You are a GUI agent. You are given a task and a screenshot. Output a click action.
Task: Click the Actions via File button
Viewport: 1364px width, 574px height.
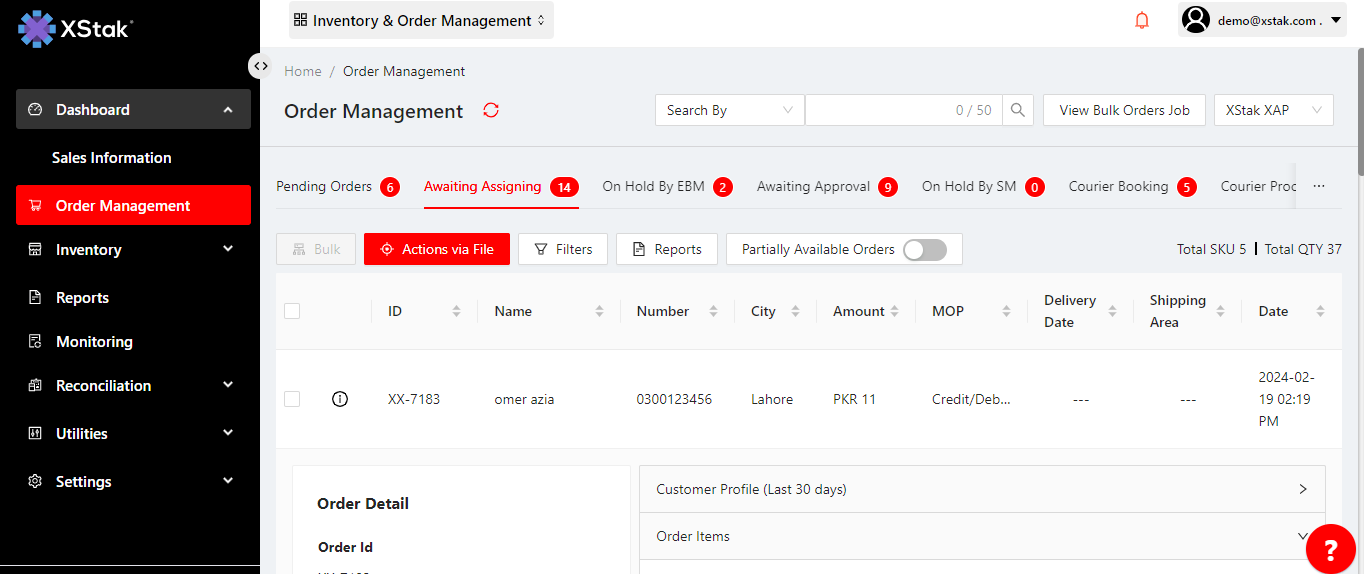click(437, 249)
